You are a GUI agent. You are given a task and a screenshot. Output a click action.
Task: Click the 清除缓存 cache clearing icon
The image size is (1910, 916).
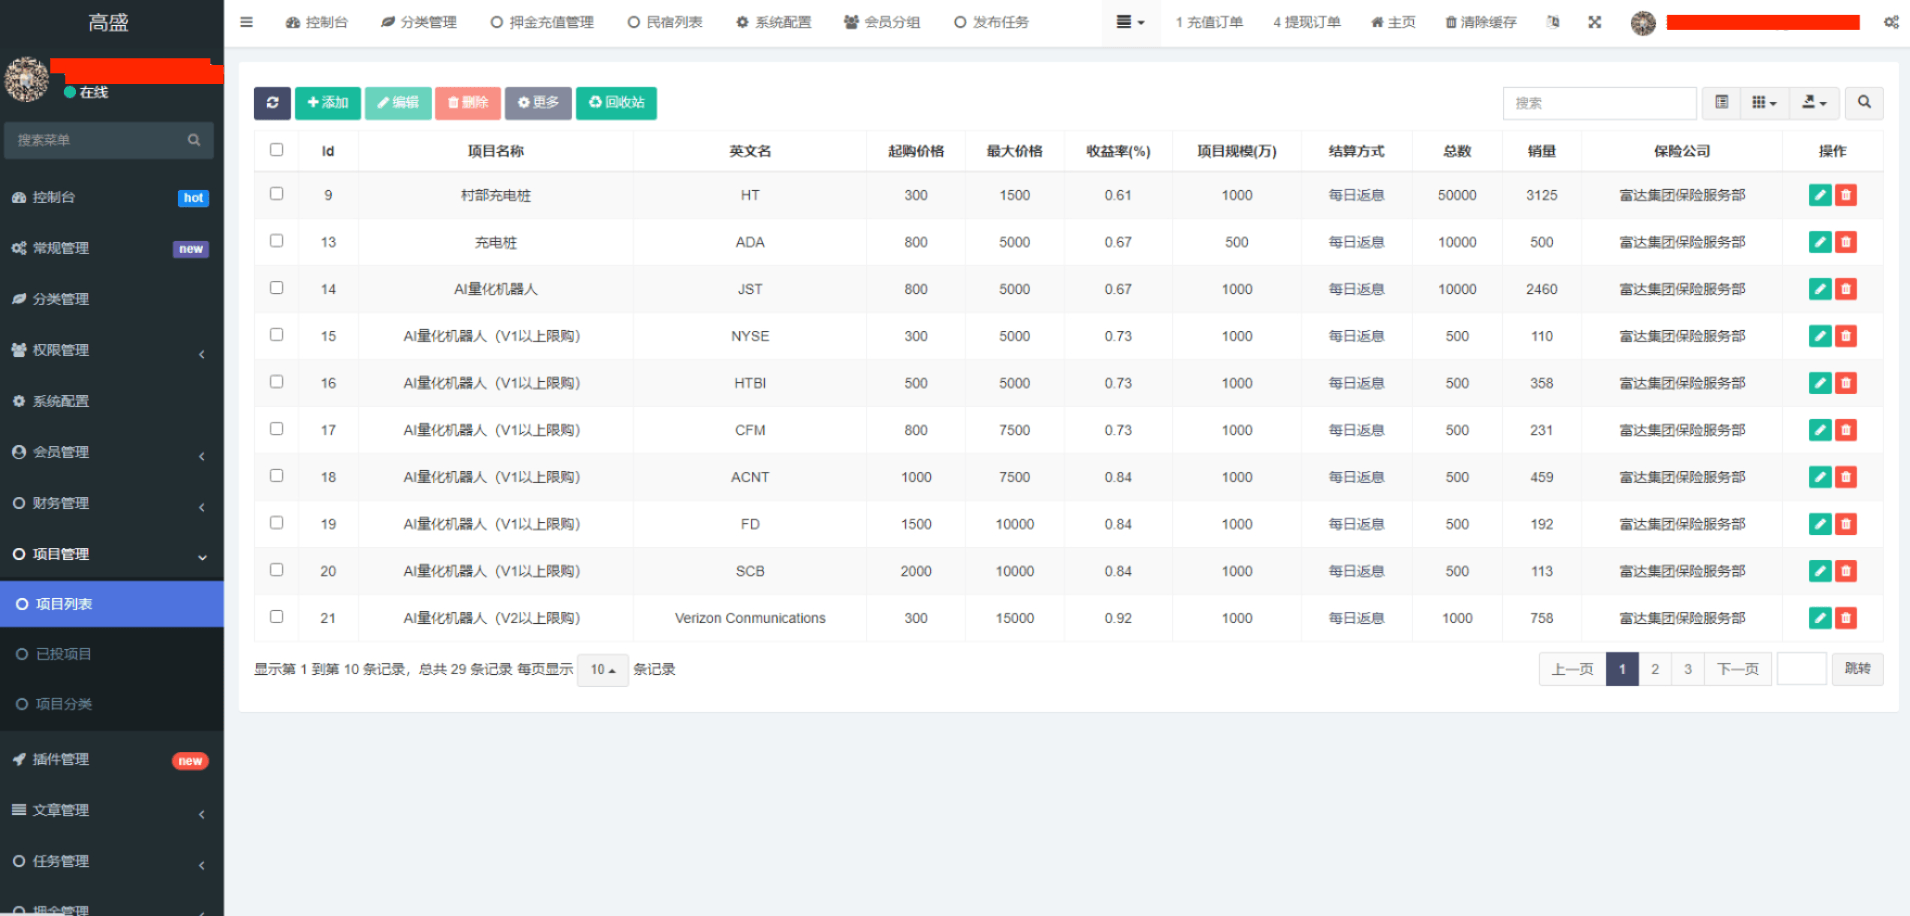pos(1479,22)
